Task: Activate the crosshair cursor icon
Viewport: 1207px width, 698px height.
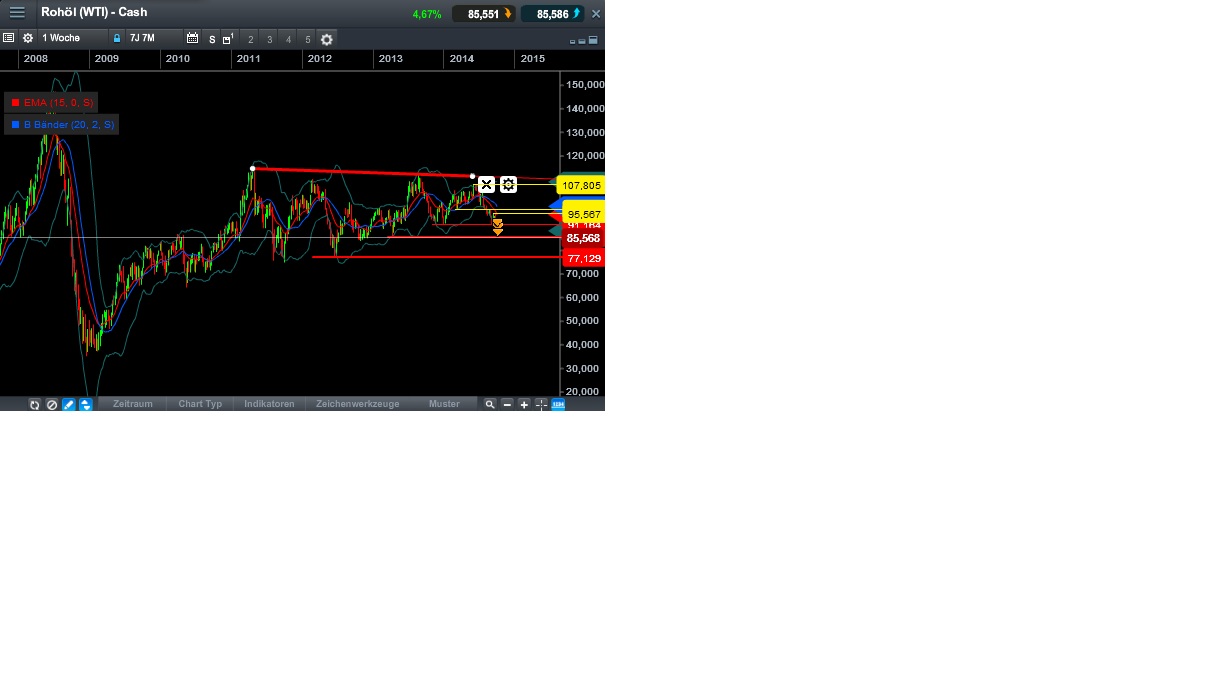Action: (x=540, y=404)
